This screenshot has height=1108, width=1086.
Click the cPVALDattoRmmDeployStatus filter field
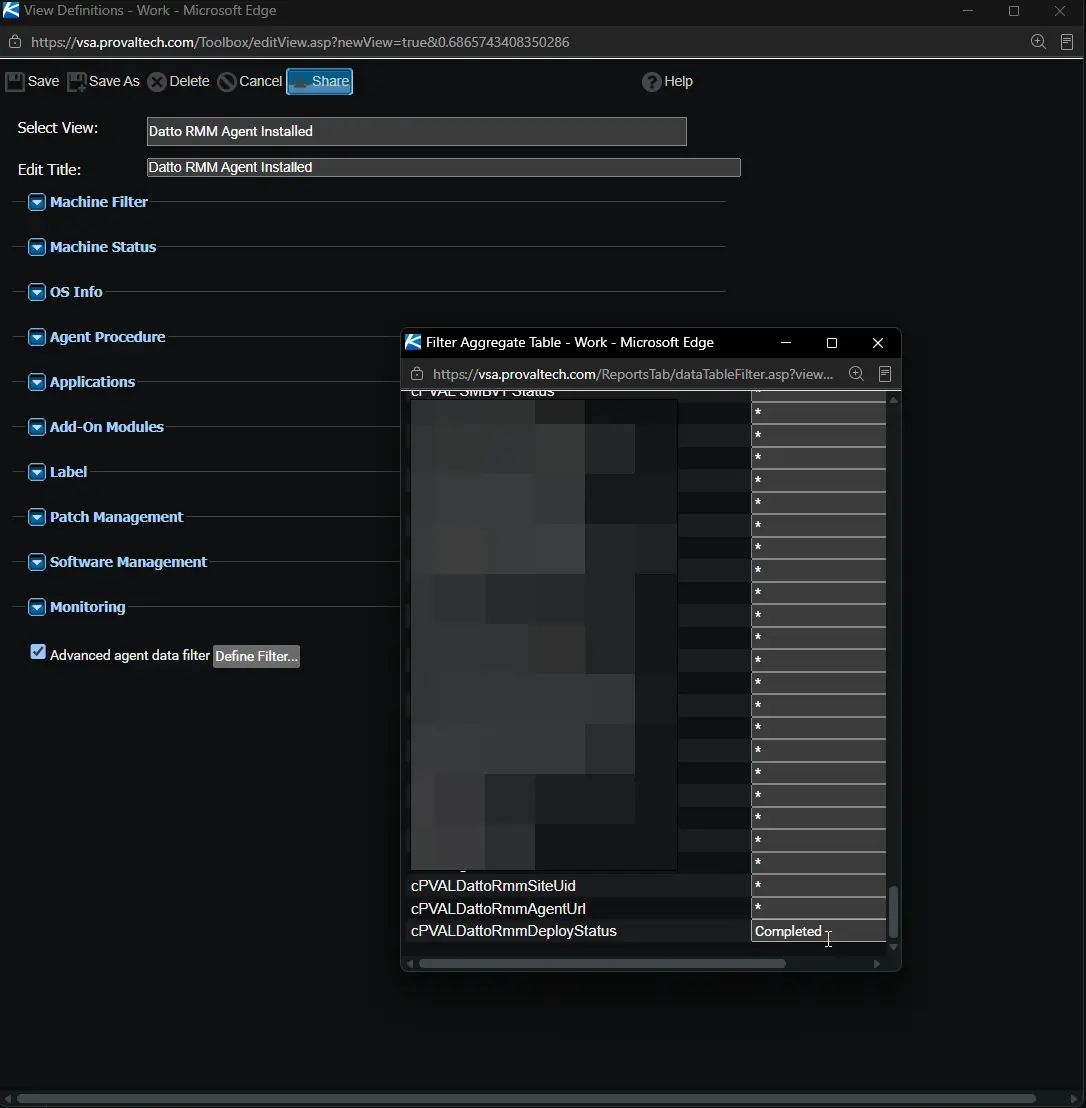coord(818,931)
